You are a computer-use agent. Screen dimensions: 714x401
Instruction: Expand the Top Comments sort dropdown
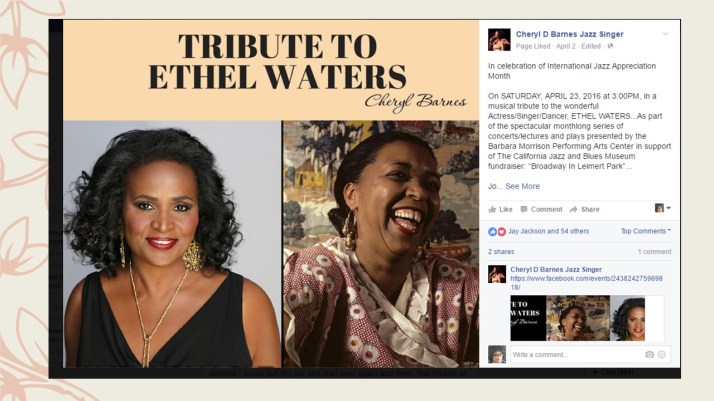[645, 231]
